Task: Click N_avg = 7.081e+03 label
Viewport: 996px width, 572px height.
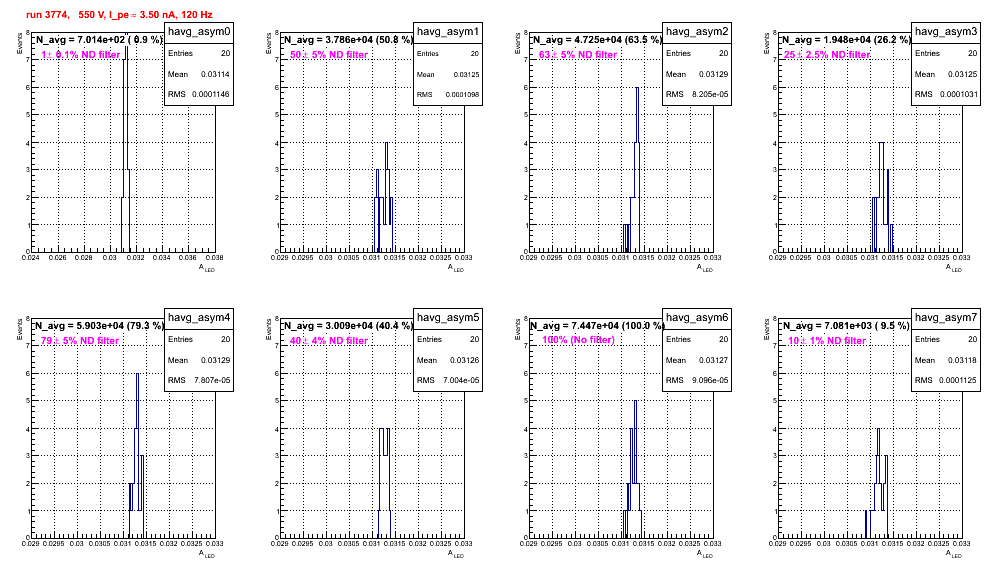Action: tap(846, 325)
